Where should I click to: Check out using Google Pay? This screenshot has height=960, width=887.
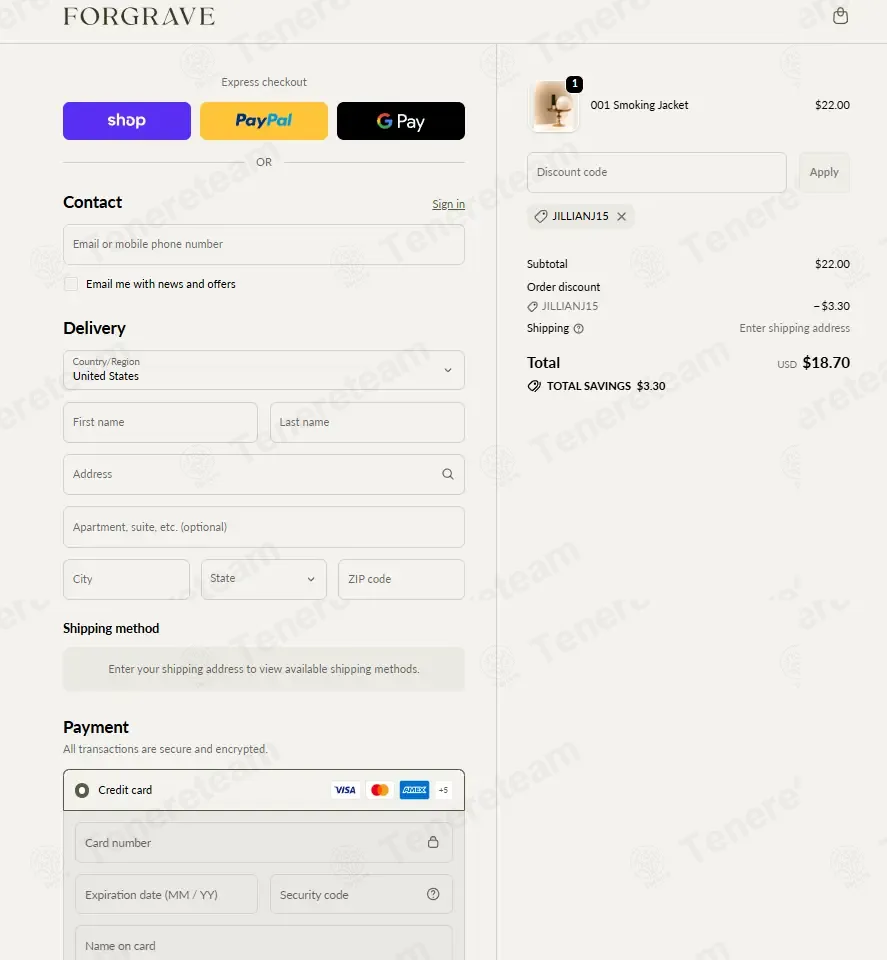click(401, 121)
